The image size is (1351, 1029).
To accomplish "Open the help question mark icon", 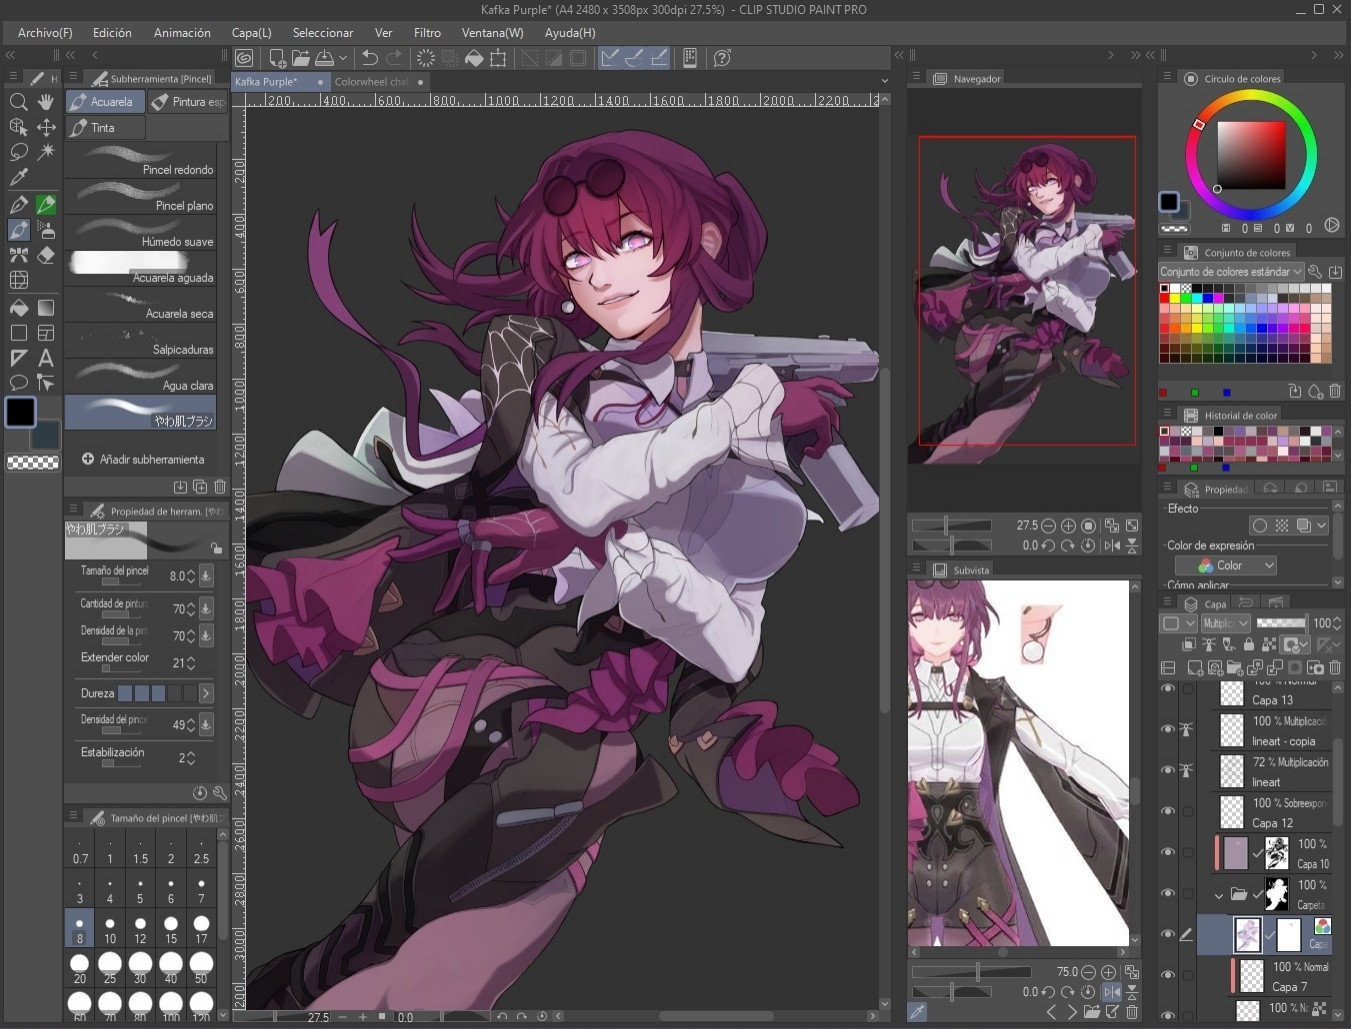I will 722,58.
